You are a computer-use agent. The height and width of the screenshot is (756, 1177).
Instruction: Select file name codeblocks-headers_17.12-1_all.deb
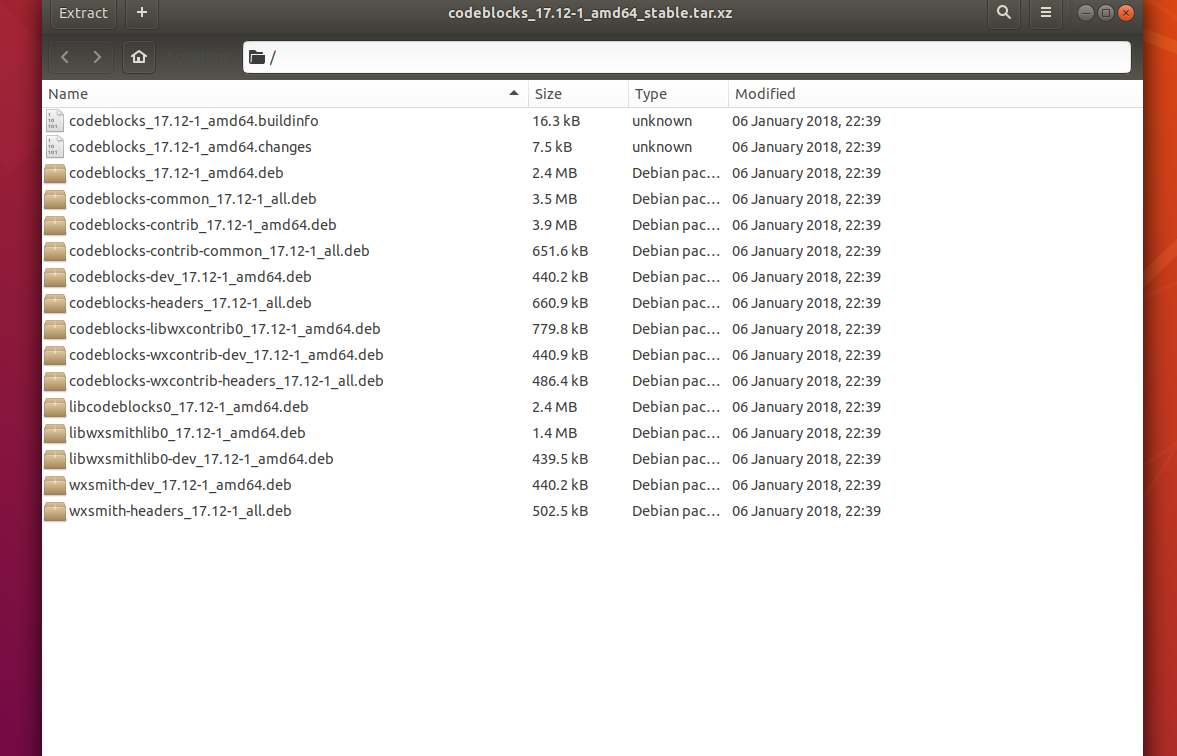pos(190,303)
